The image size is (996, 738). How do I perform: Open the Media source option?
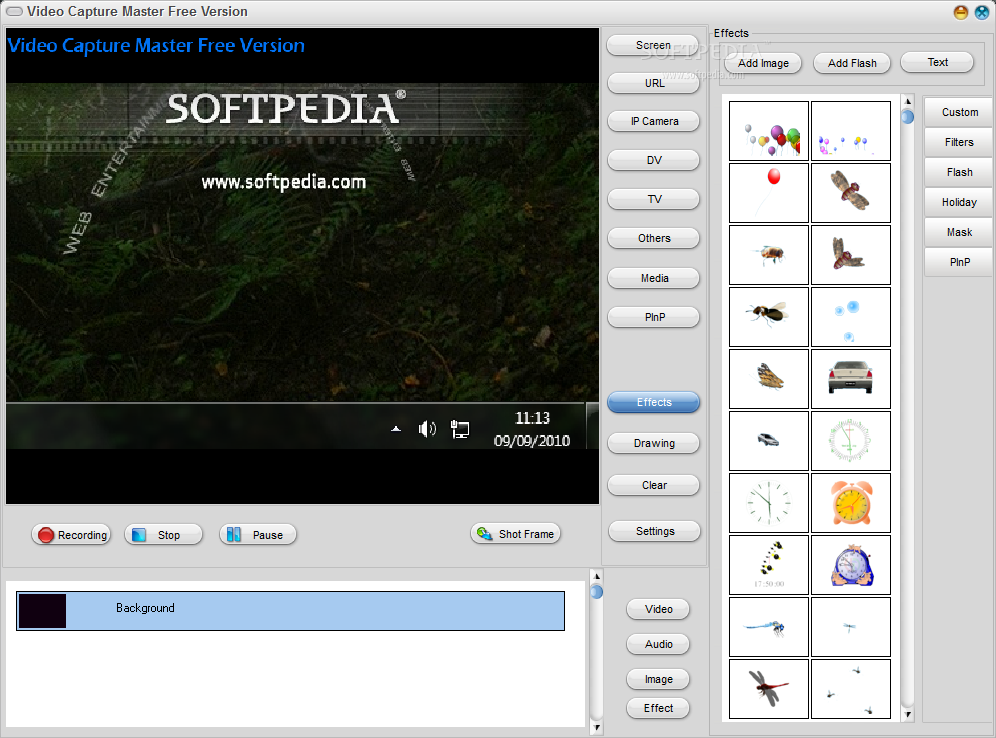(653, 278)
